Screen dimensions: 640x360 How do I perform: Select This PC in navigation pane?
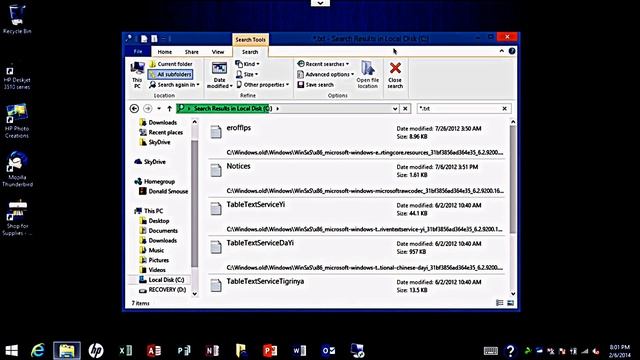tap(149, 211)
